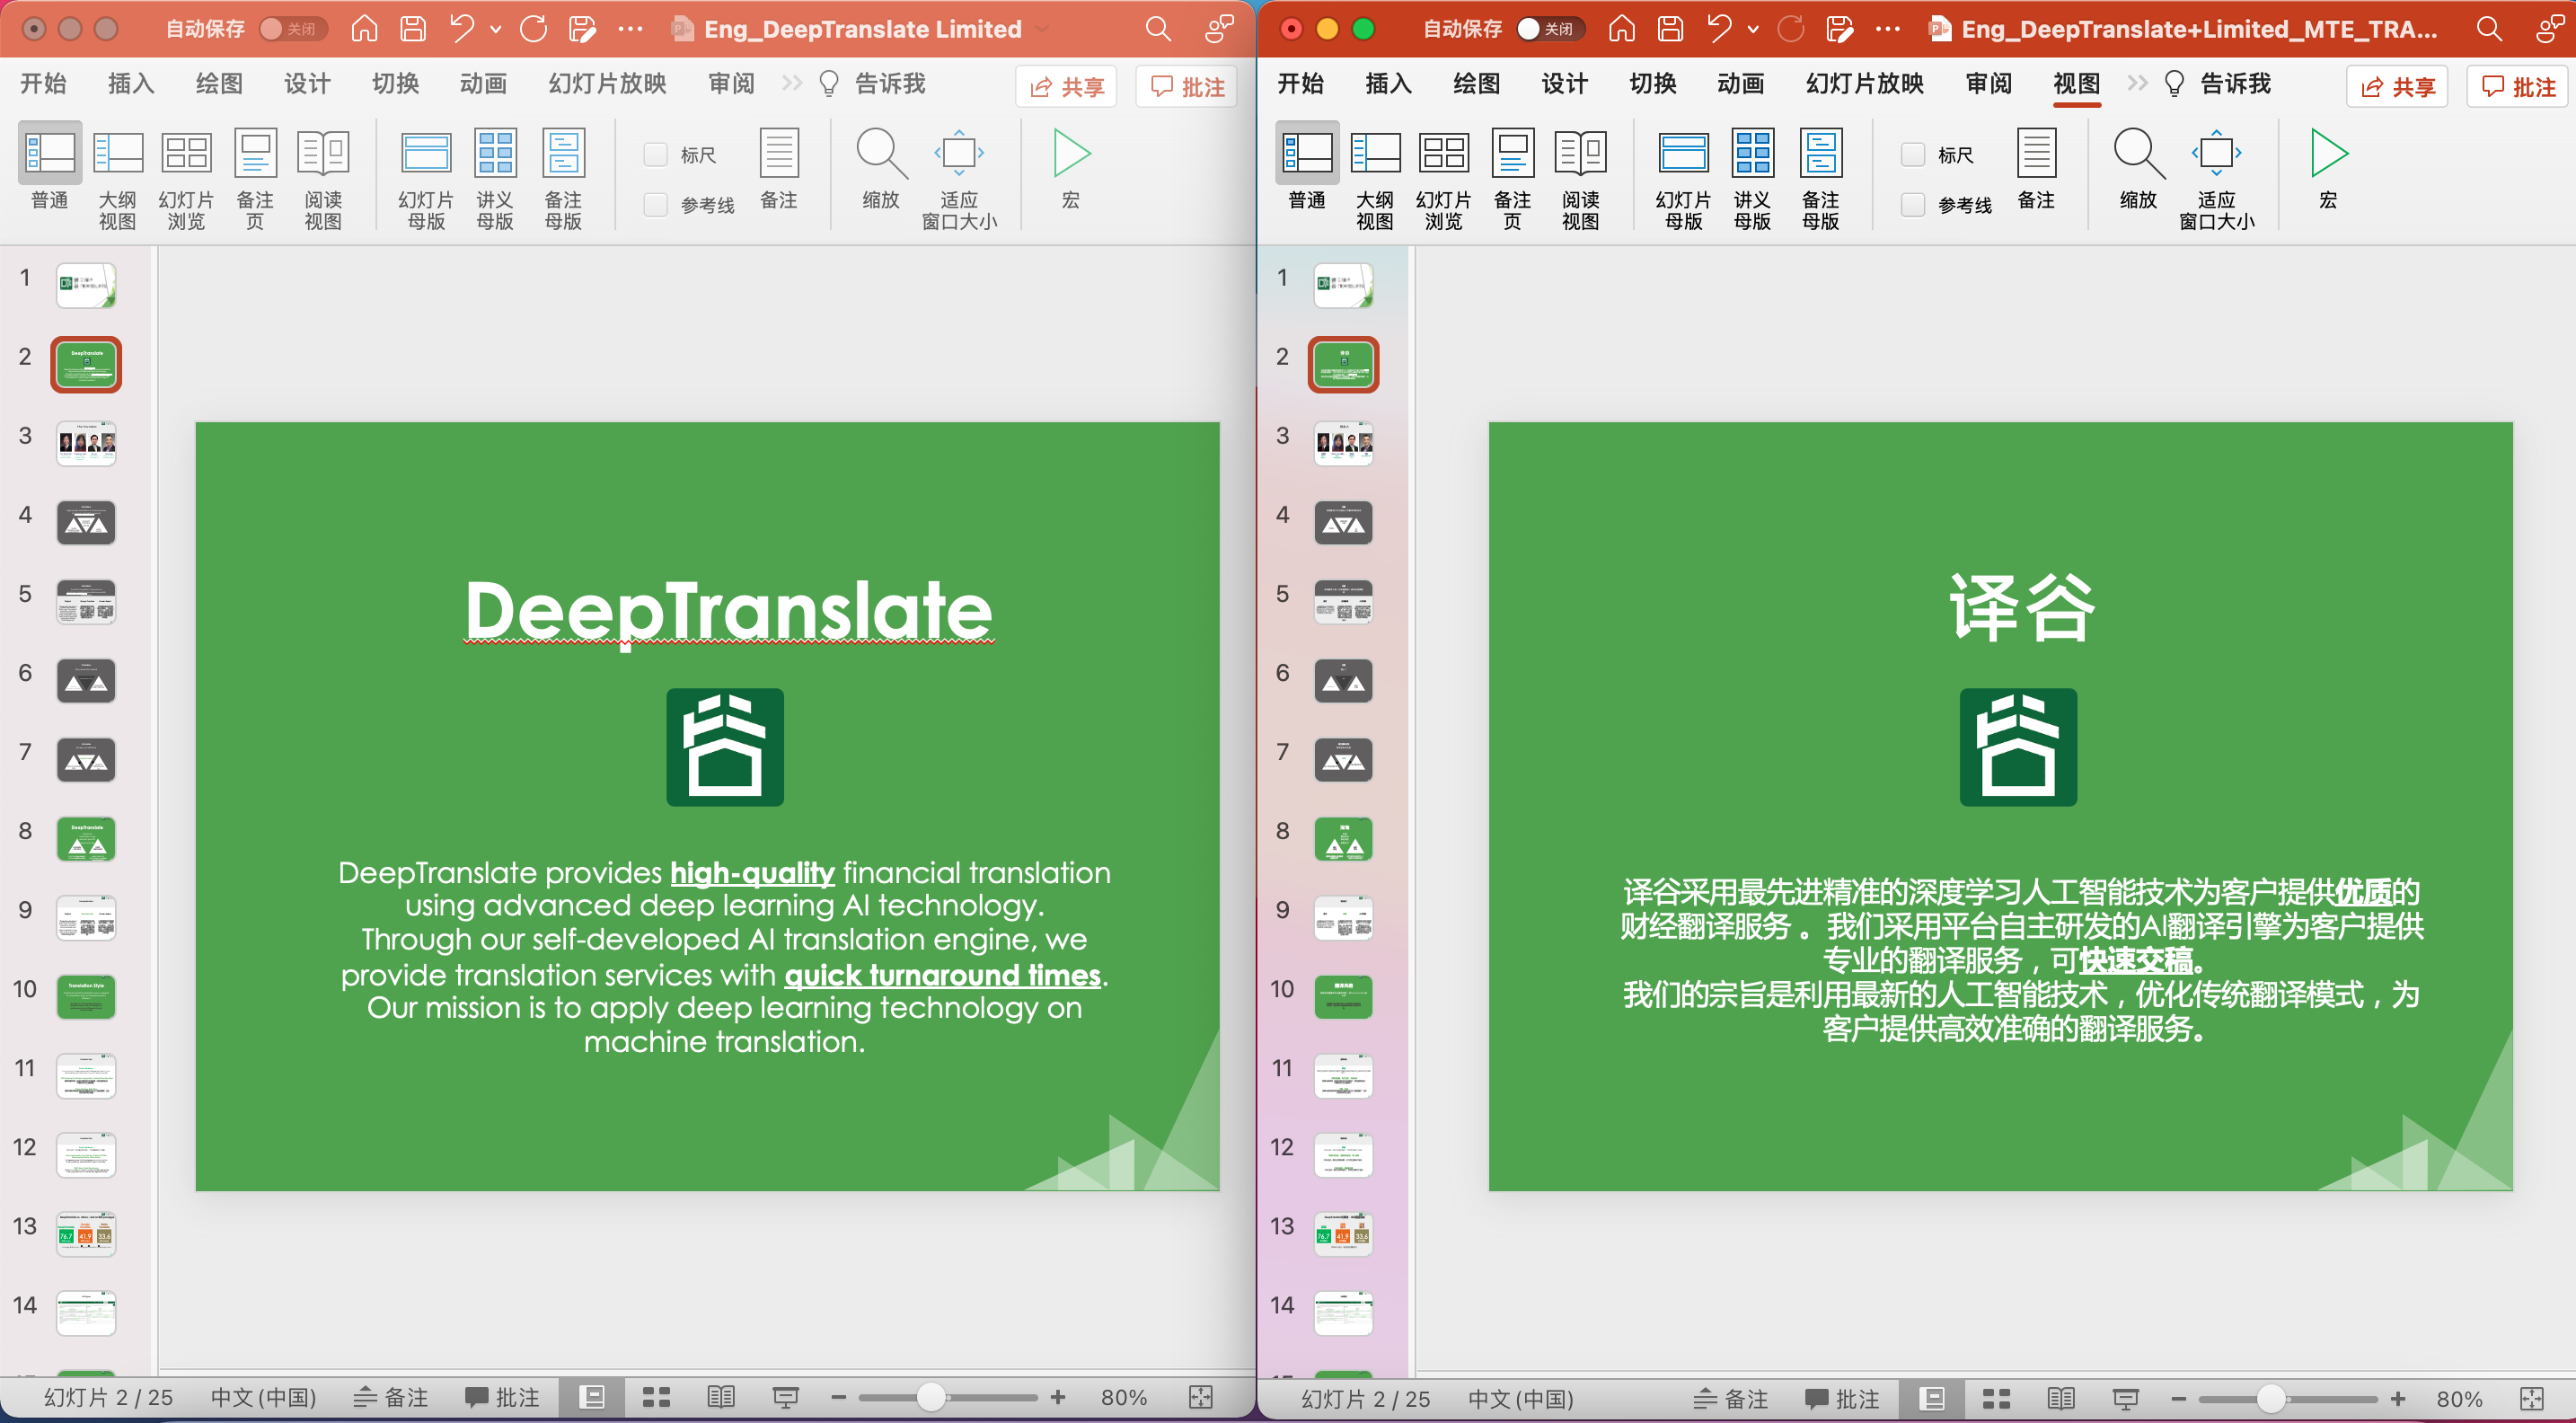Expand undo dropdown arrow in right window
Image resolution: width=2576 pixels, height=1423 pixels.
pos(1753,29)
